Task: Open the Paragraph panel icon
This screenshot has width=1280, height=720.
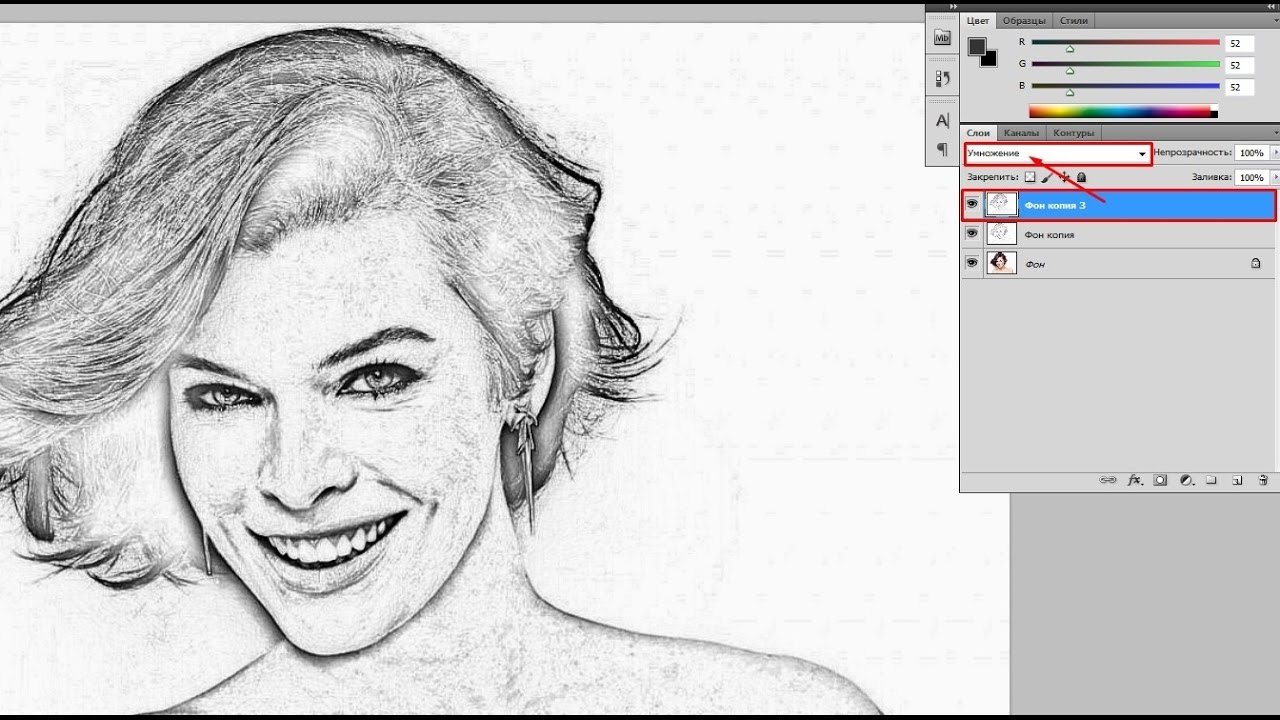Action: (x=941, y=150)
